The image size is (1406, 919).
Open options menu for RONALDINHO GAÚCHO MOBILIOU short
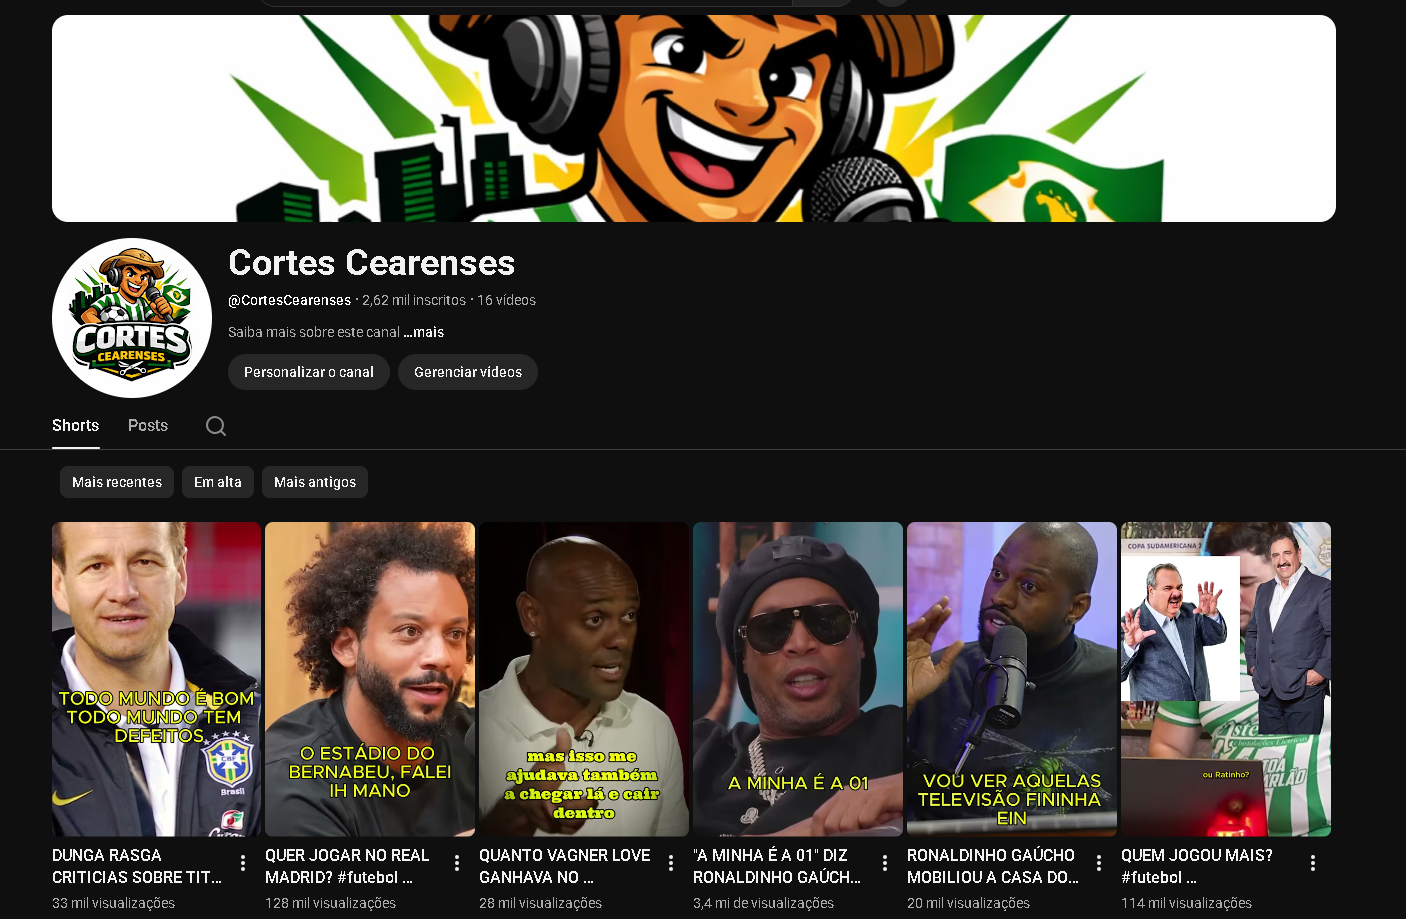click(x=1099, y=863)
